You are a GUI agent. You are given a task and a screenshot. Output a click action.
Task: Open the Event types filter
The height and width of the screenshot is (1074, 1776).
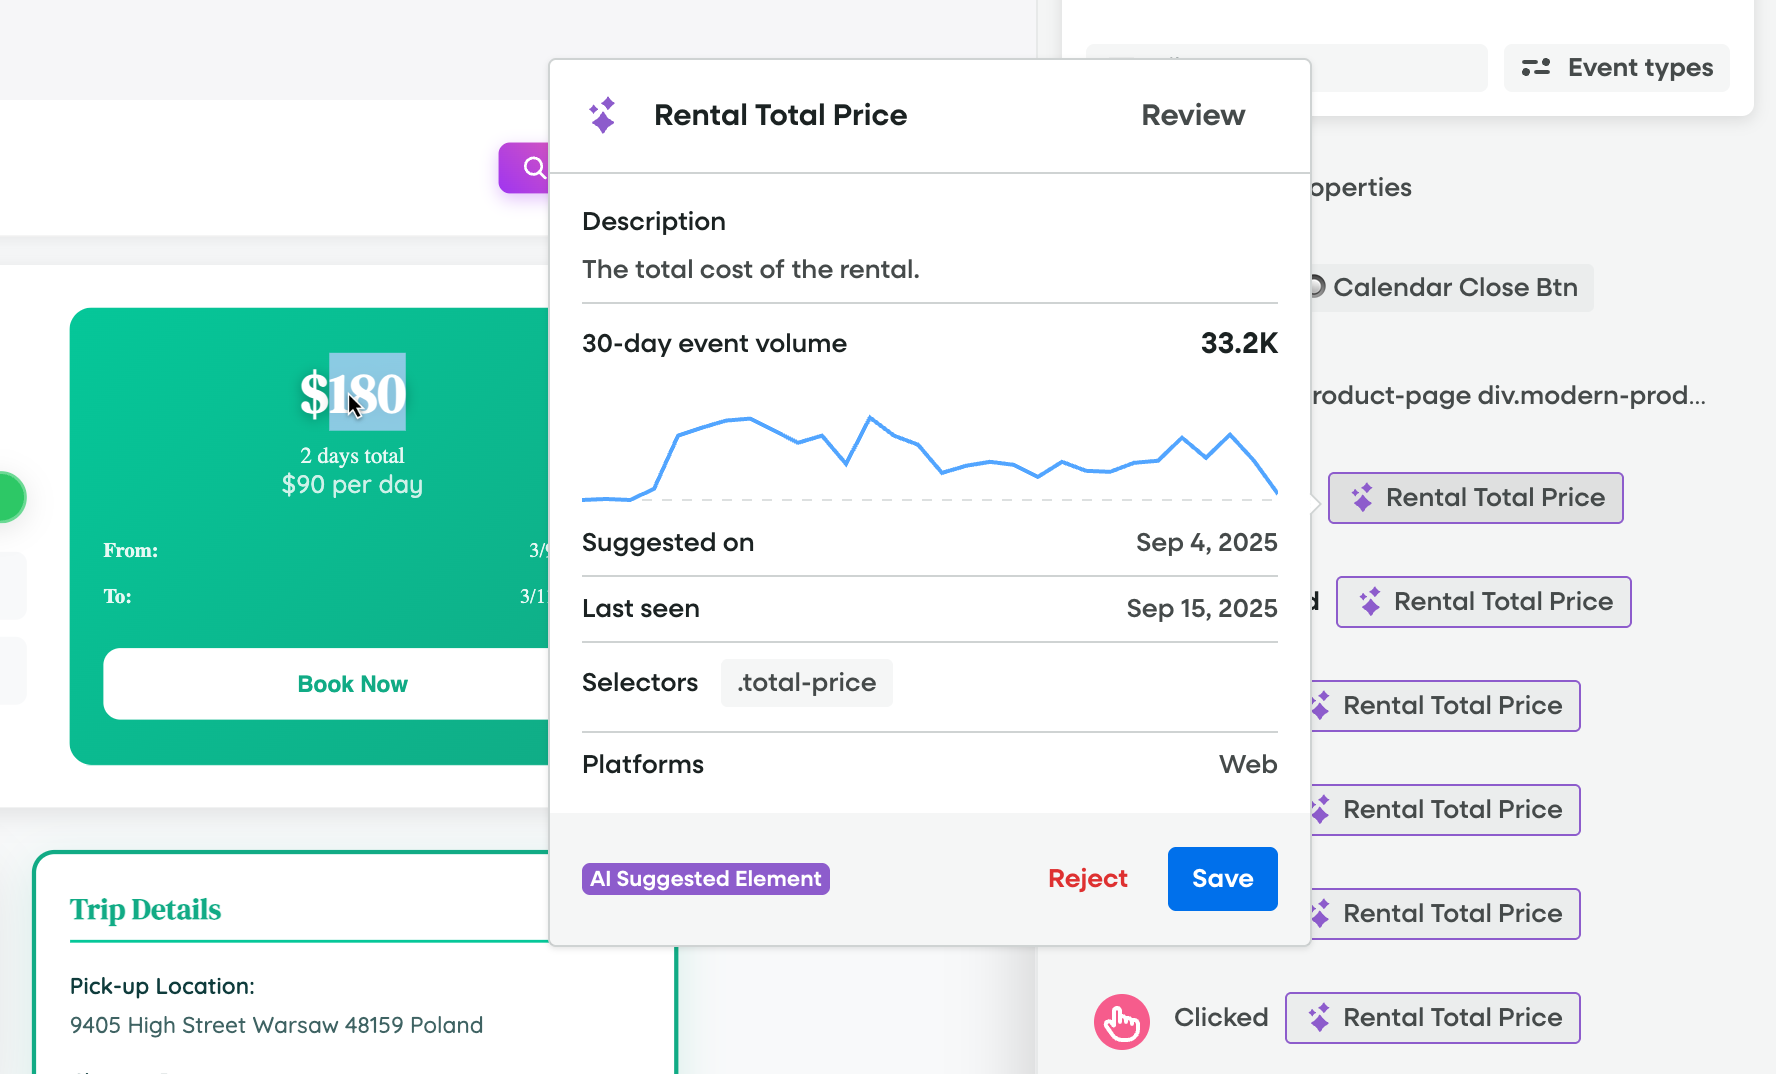pos(1616,68)
